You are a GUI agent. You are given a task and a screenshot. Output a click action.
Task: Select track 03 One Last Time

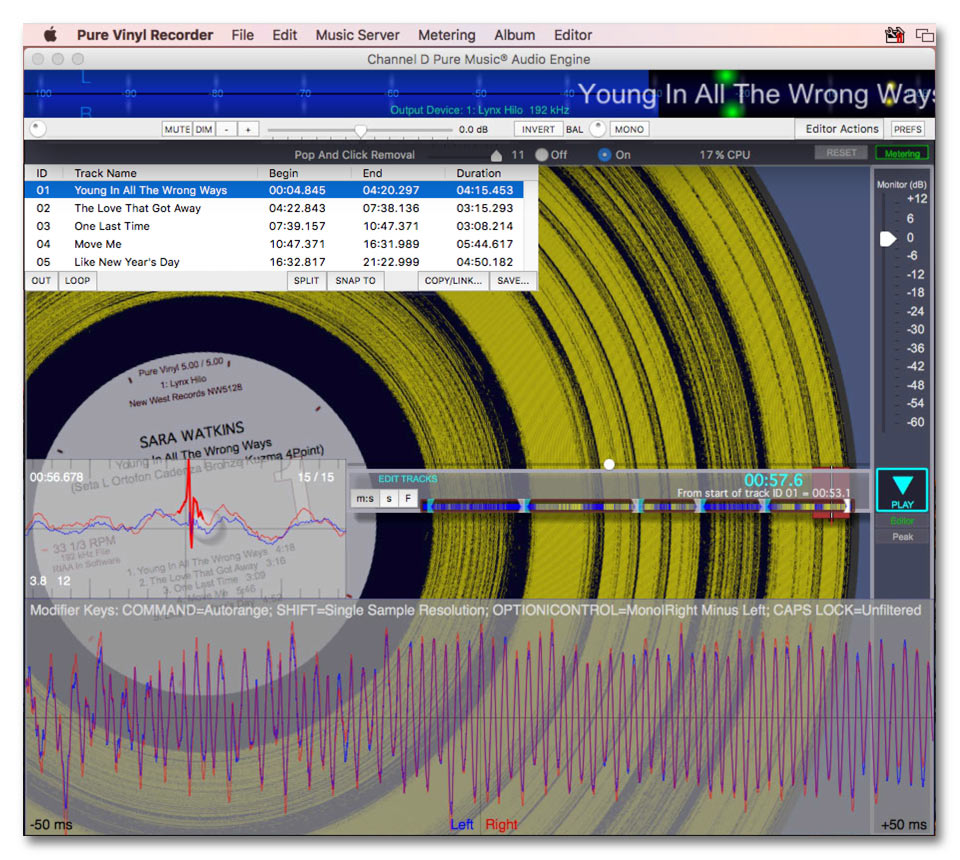click(x=274, y=226)
